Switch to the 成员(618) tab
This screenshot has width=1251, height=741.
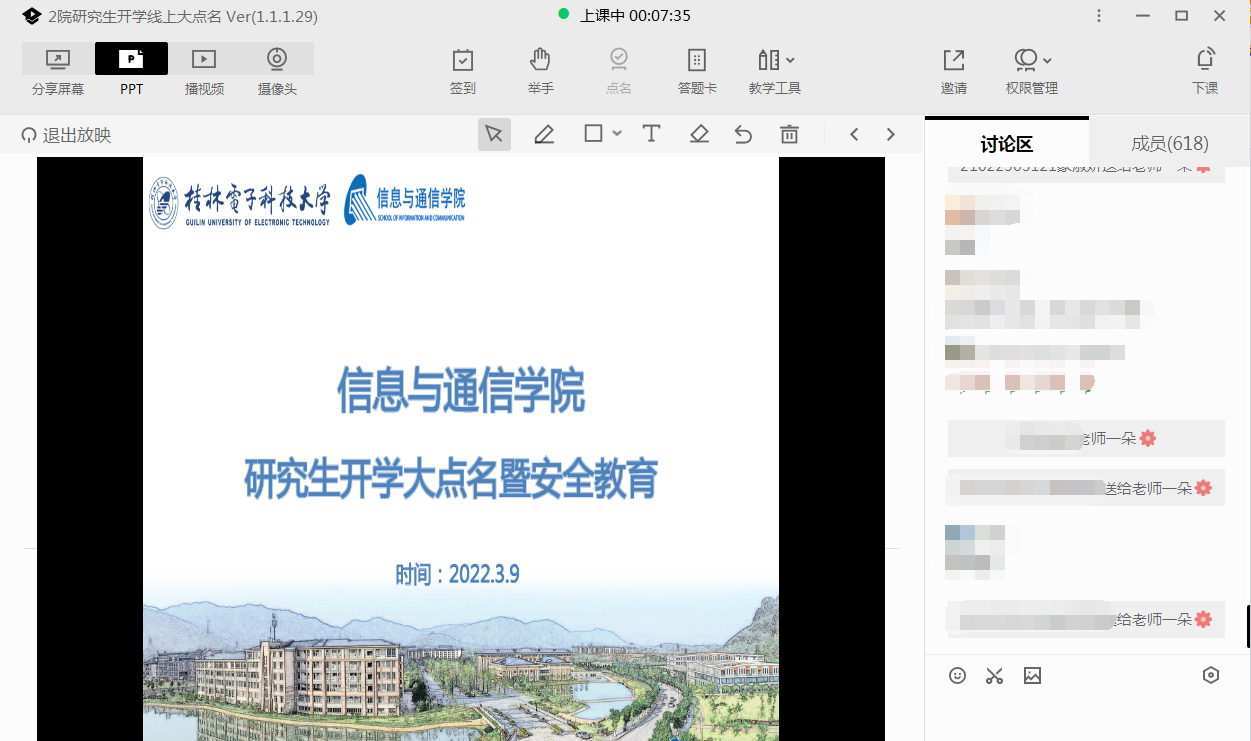[1169, 143]
